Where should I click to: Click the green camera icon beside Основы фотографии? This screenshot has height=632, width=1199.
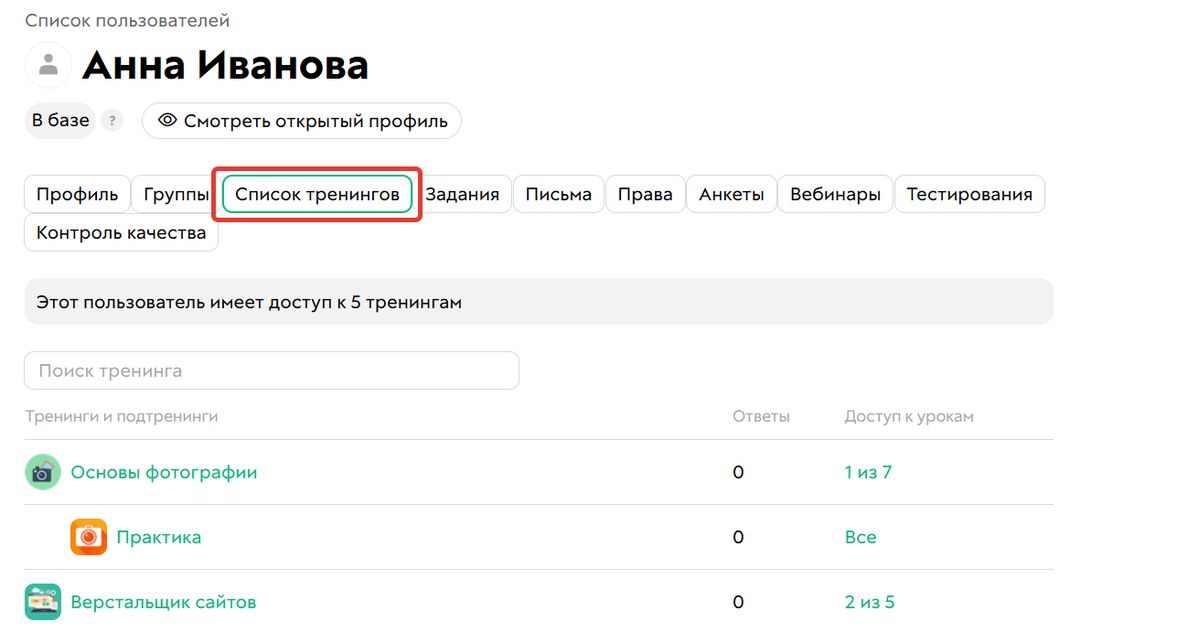tap(42, 471)
